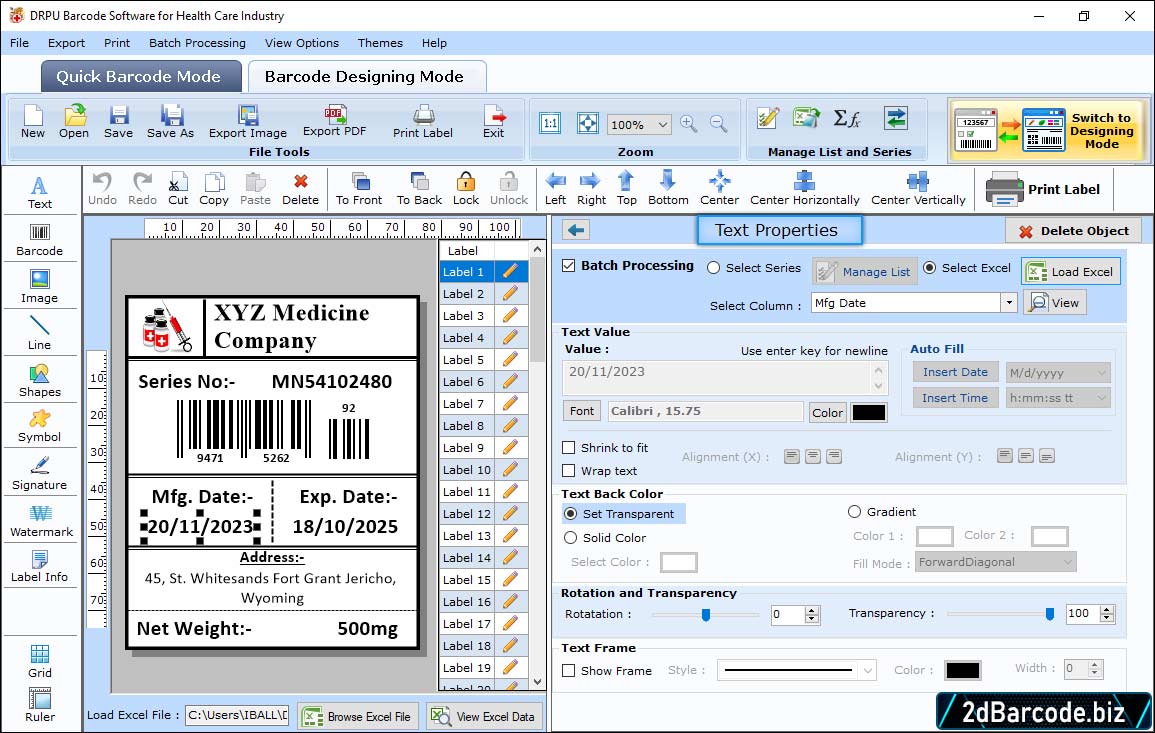The height and width of the screenshot is (733, 1155).
Task: Insert a Watermark
Action: point(41,521)
